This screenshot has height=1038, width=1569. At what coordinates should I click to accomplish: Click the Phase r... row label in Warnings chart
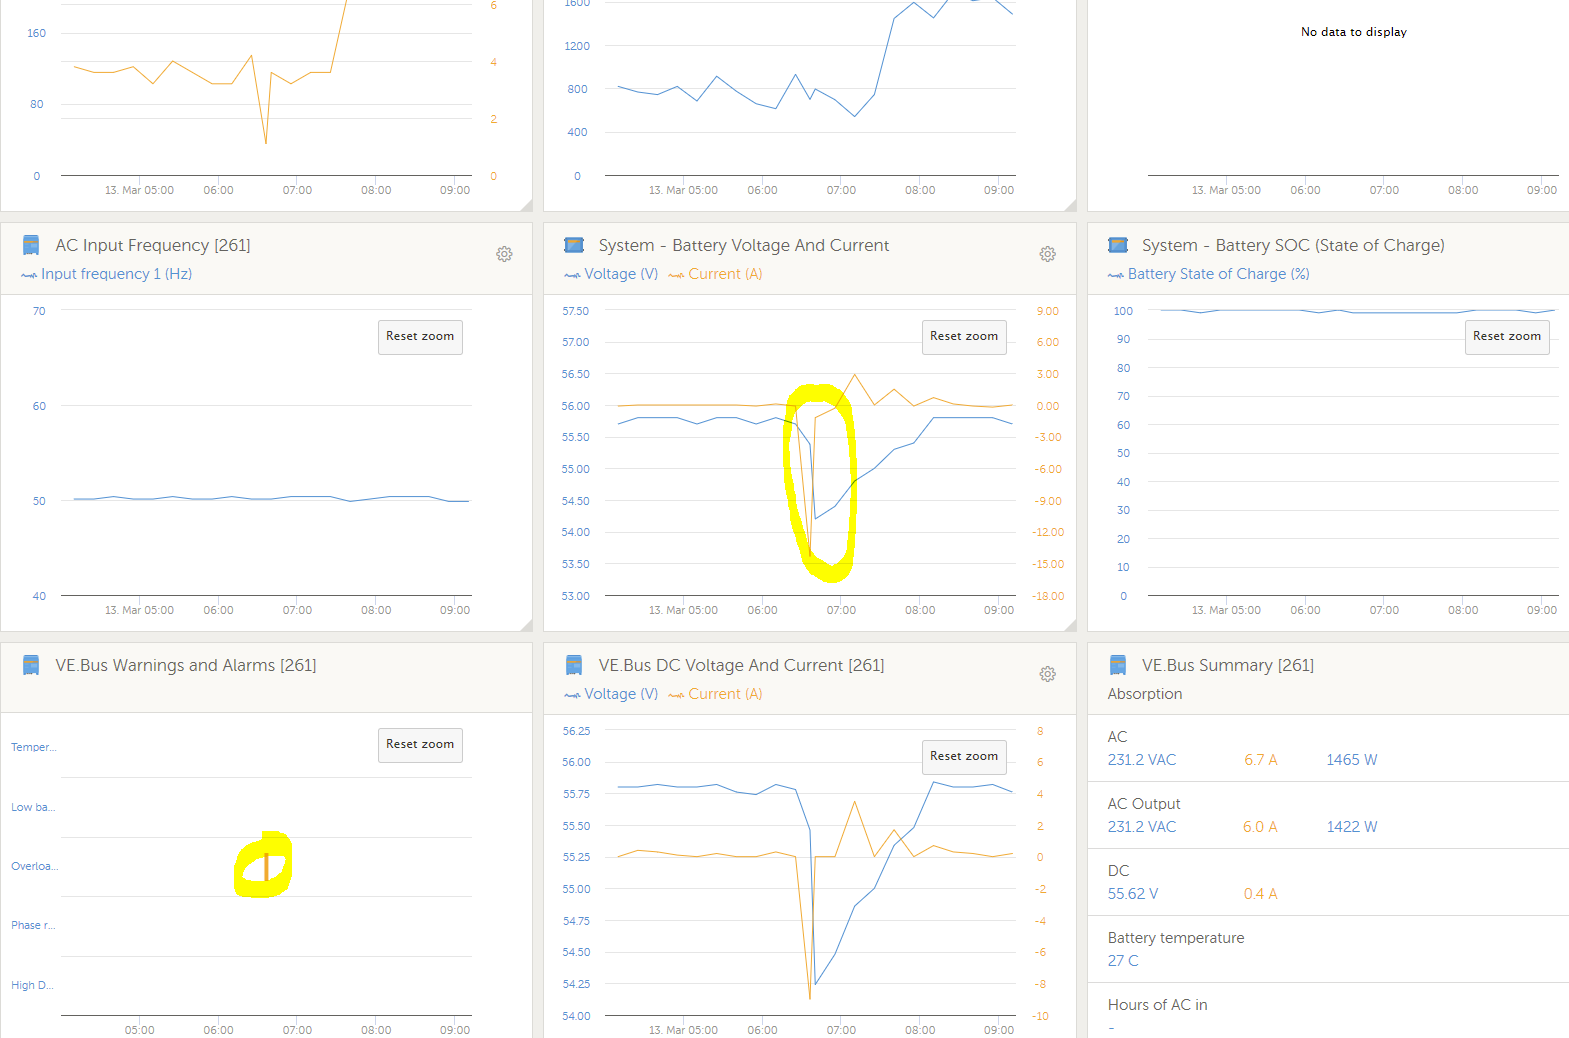pyautogui.click(x=33, y=925)
